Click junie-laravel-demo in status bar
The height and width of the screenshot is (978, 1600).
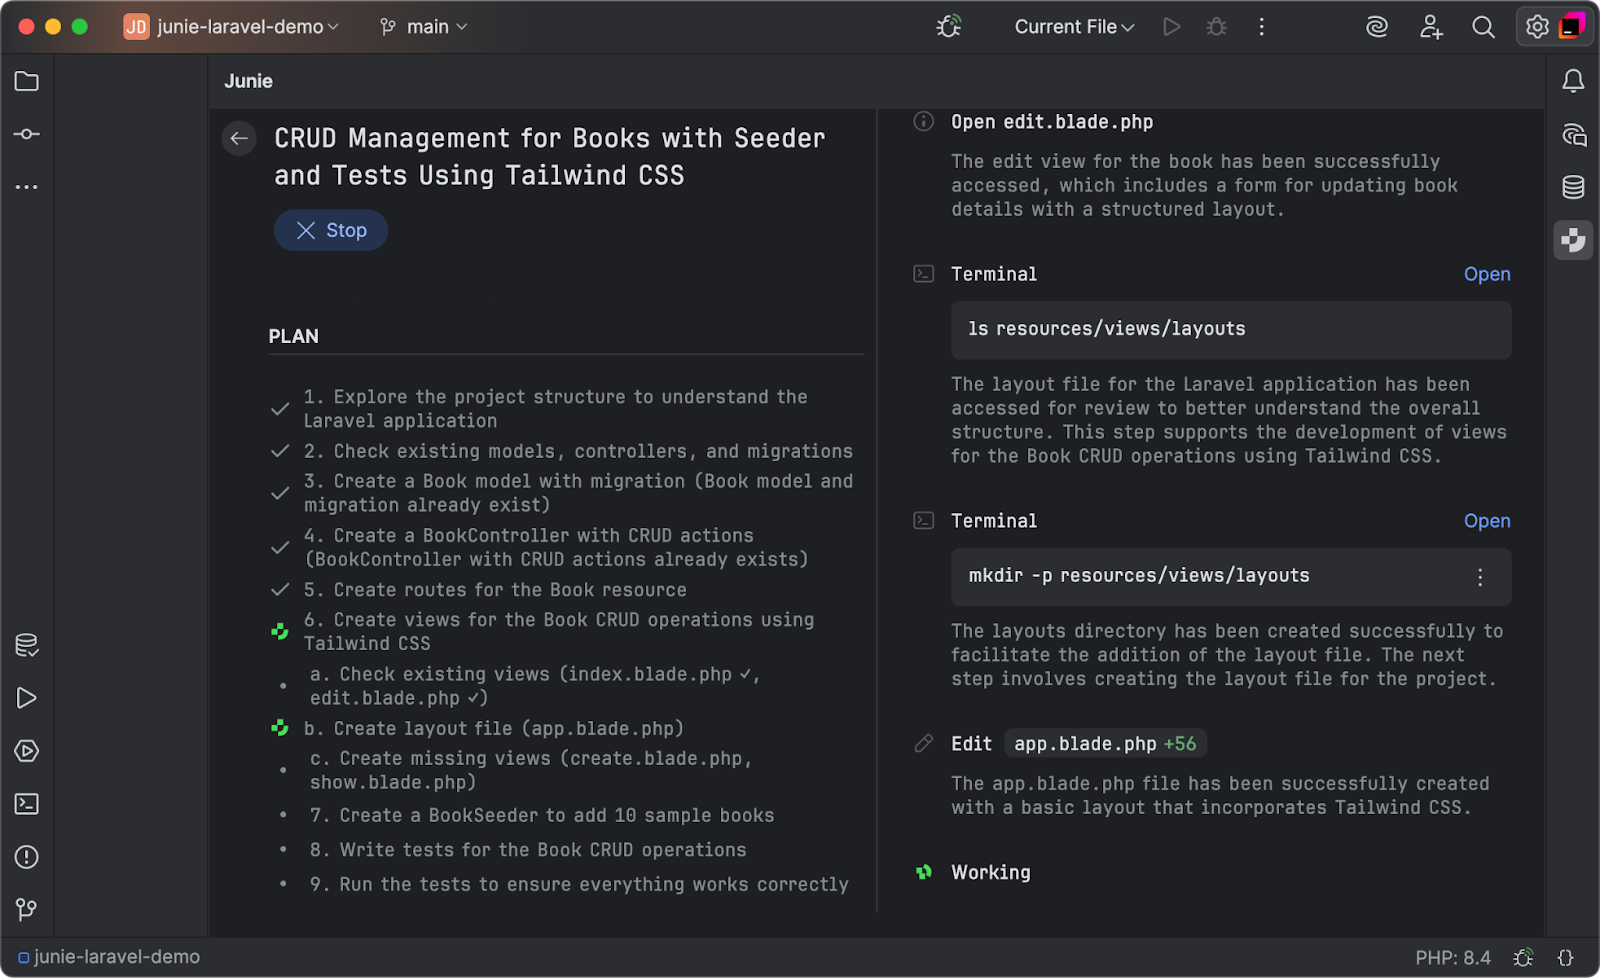click(x=110, y=957)
